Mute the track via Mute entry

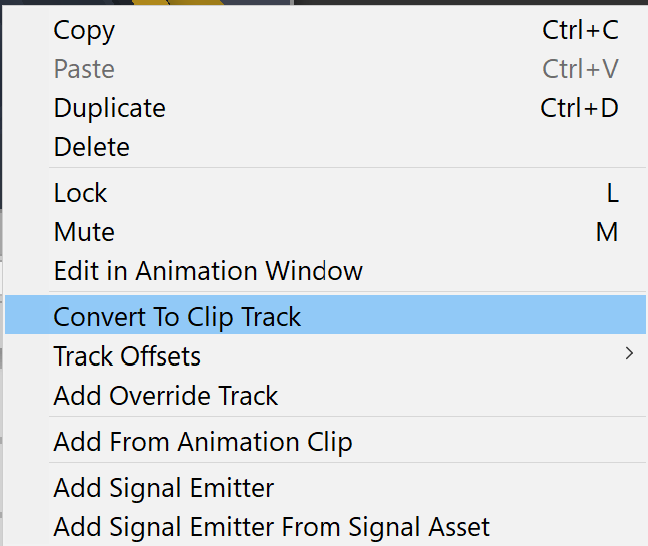[x=84, y=232]
